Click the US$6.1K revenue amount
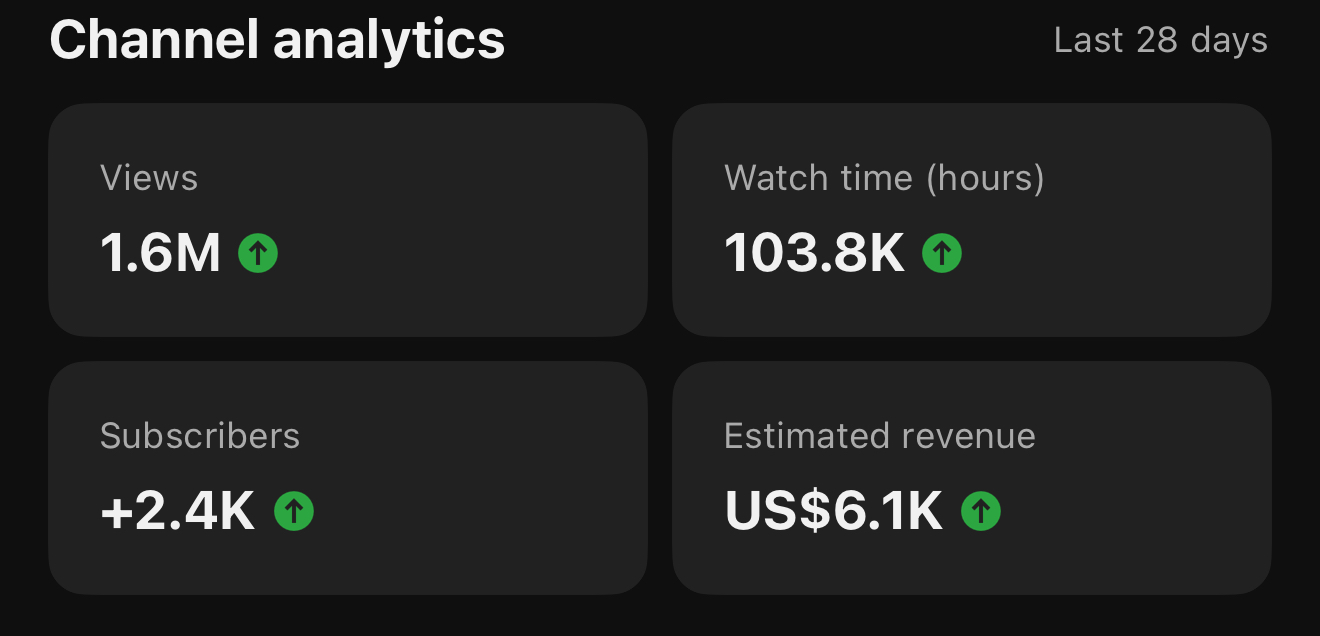The width and height of the screenshot is (1320, 636). (834, 512)
